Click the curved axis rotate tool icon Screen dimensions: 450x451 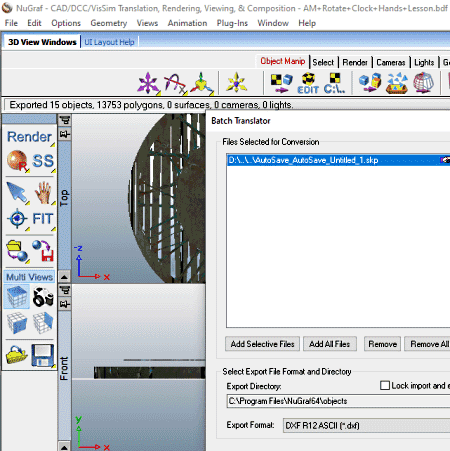tap(175, 83)
